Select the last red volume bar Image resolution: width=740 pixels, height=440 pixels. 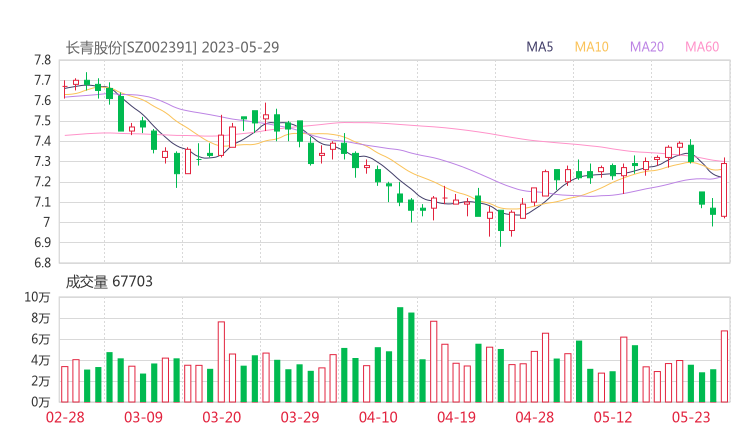[x=724, y=367]
